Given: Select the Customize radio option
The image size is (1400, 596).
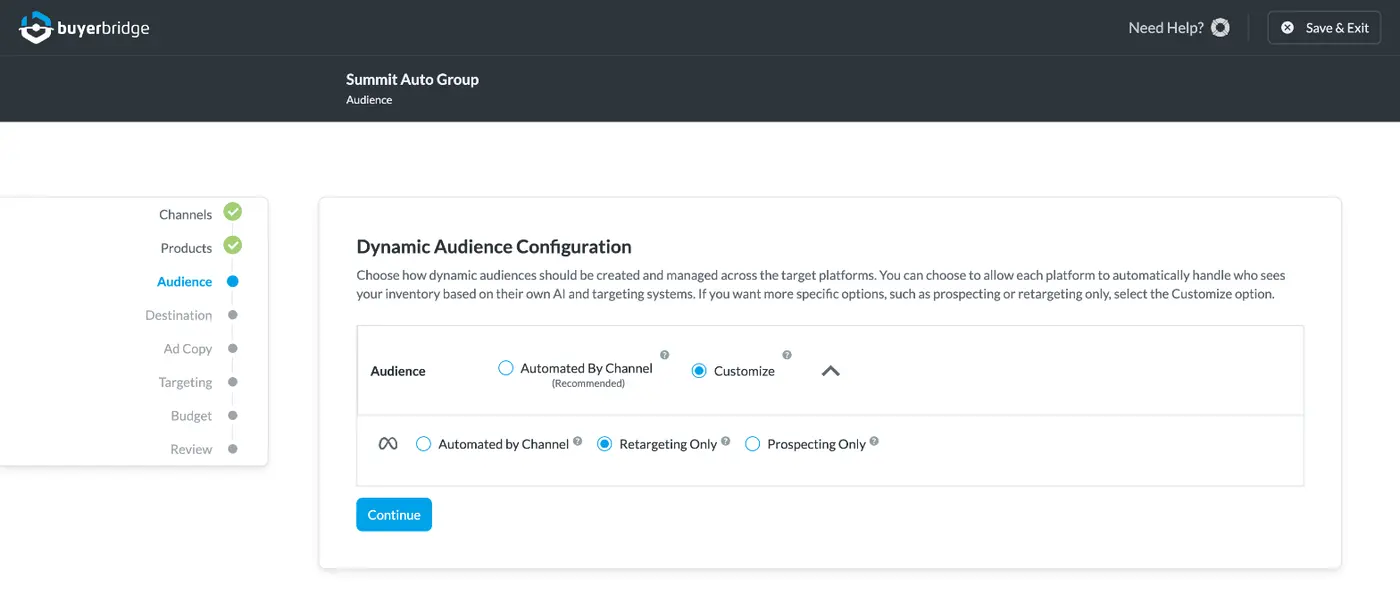Looking at the screenshot, I should [700, 370].
